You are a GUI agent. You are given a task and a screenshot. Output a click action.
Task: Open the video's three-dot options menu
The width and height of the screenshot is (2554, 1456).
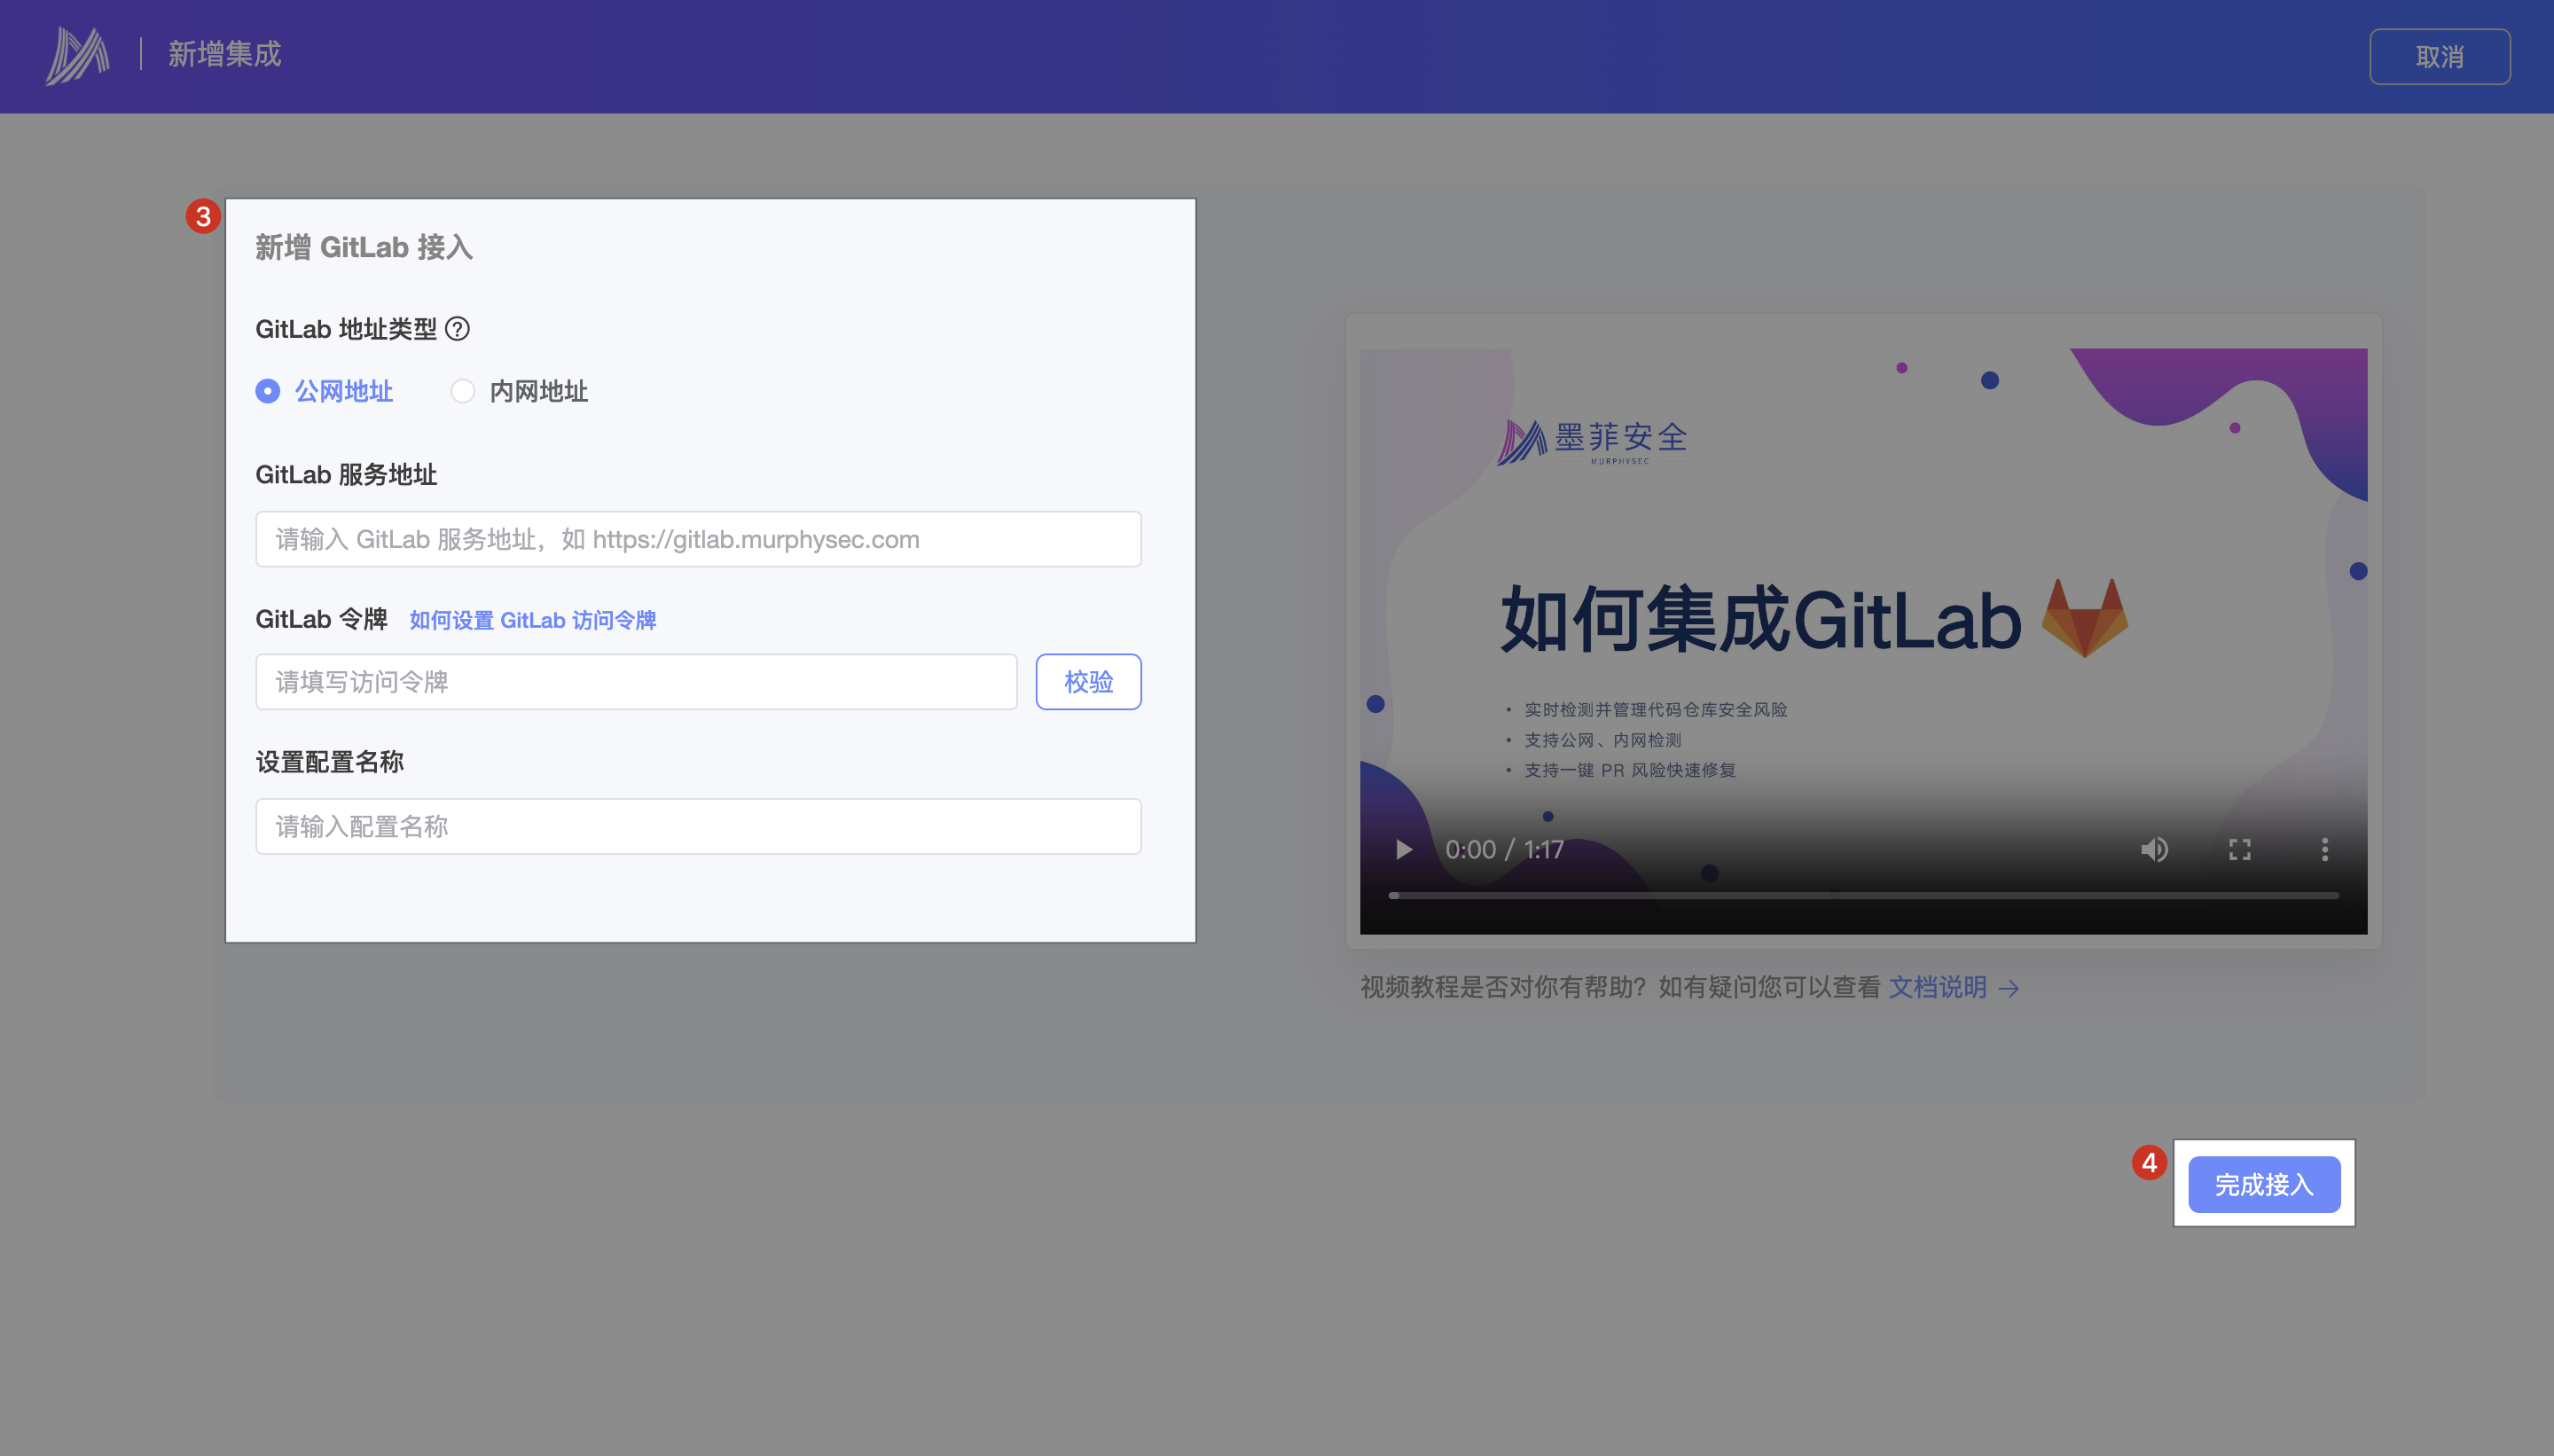pos(2325,850)
